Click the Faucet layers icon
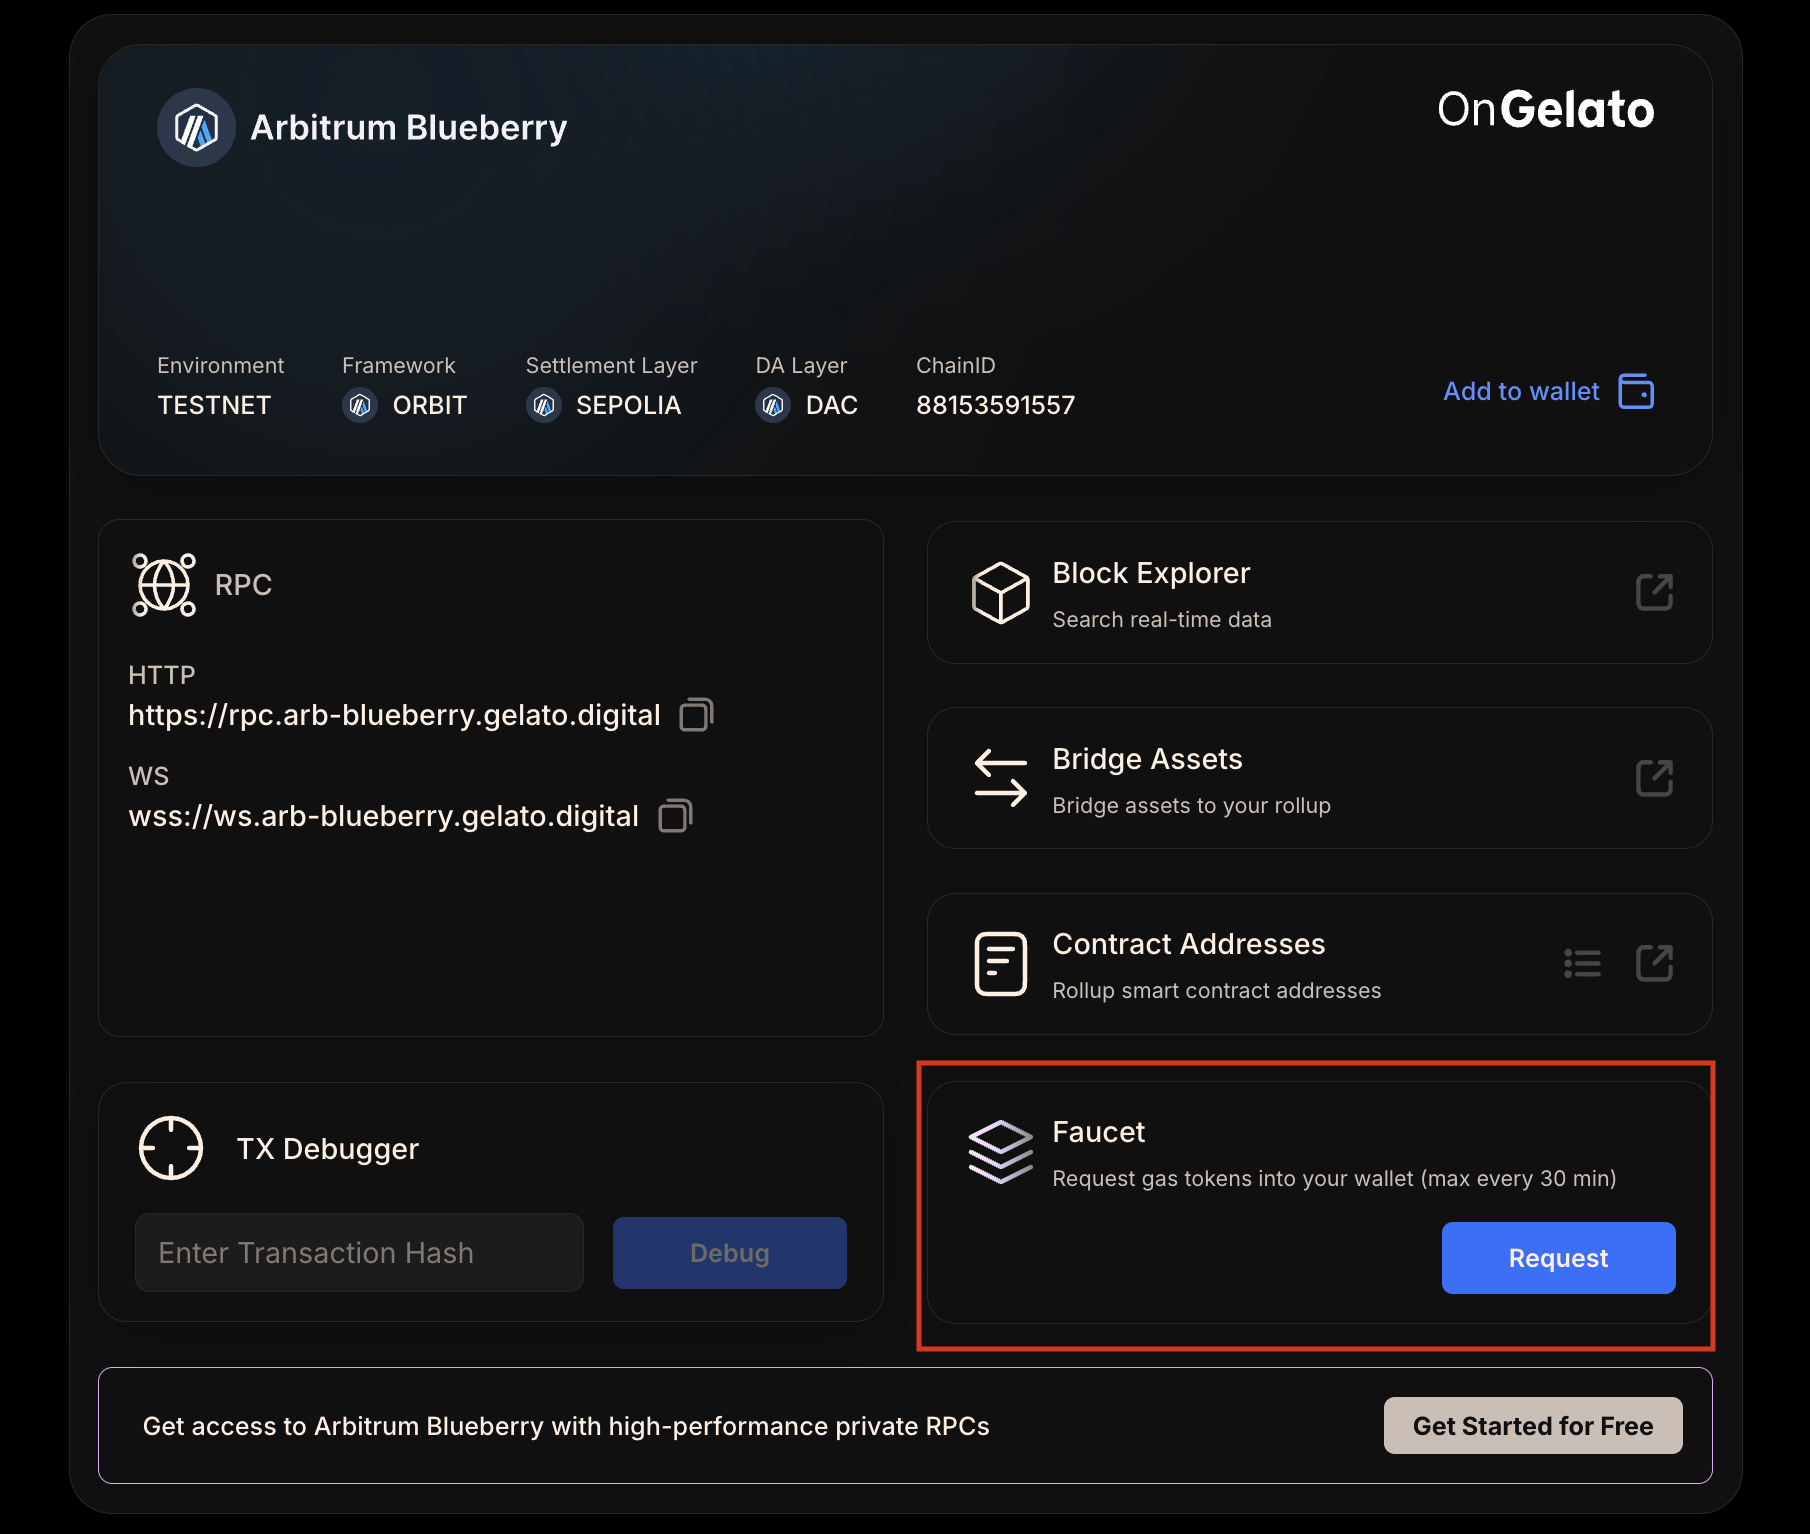The image size is (1810, 1534). tap(1001, 1152)
